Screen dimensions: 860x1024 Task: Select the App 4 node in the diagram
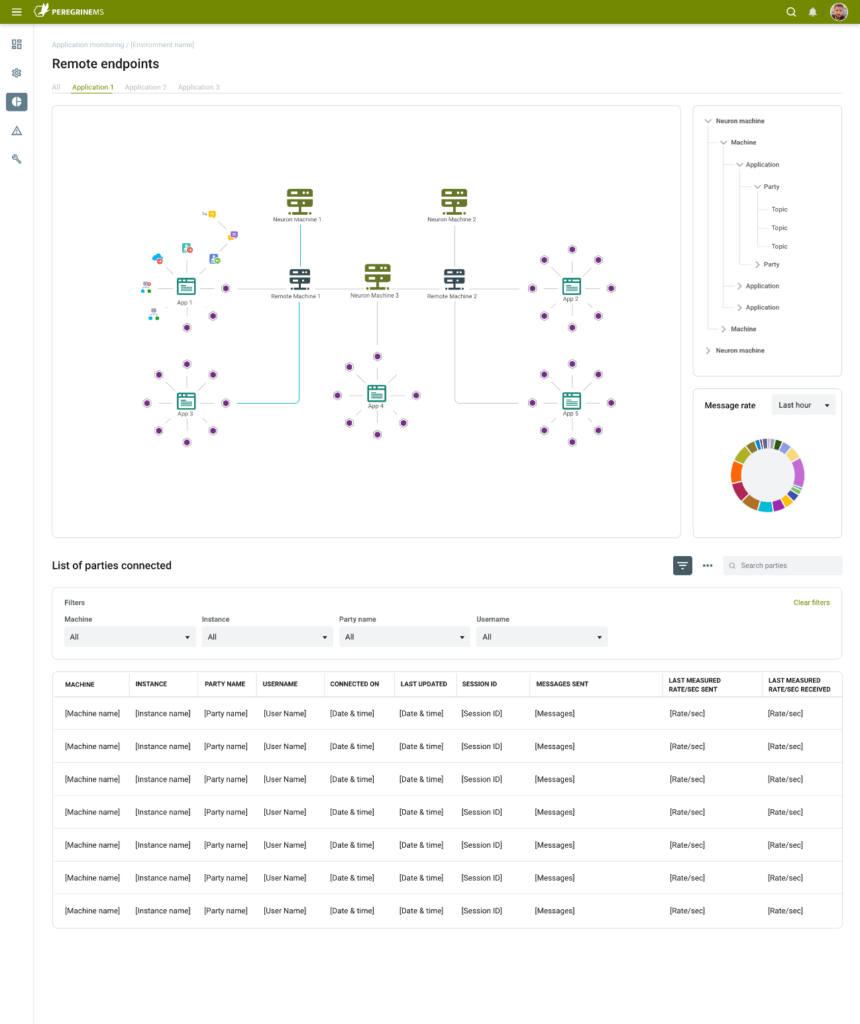(x=377, y=392)
